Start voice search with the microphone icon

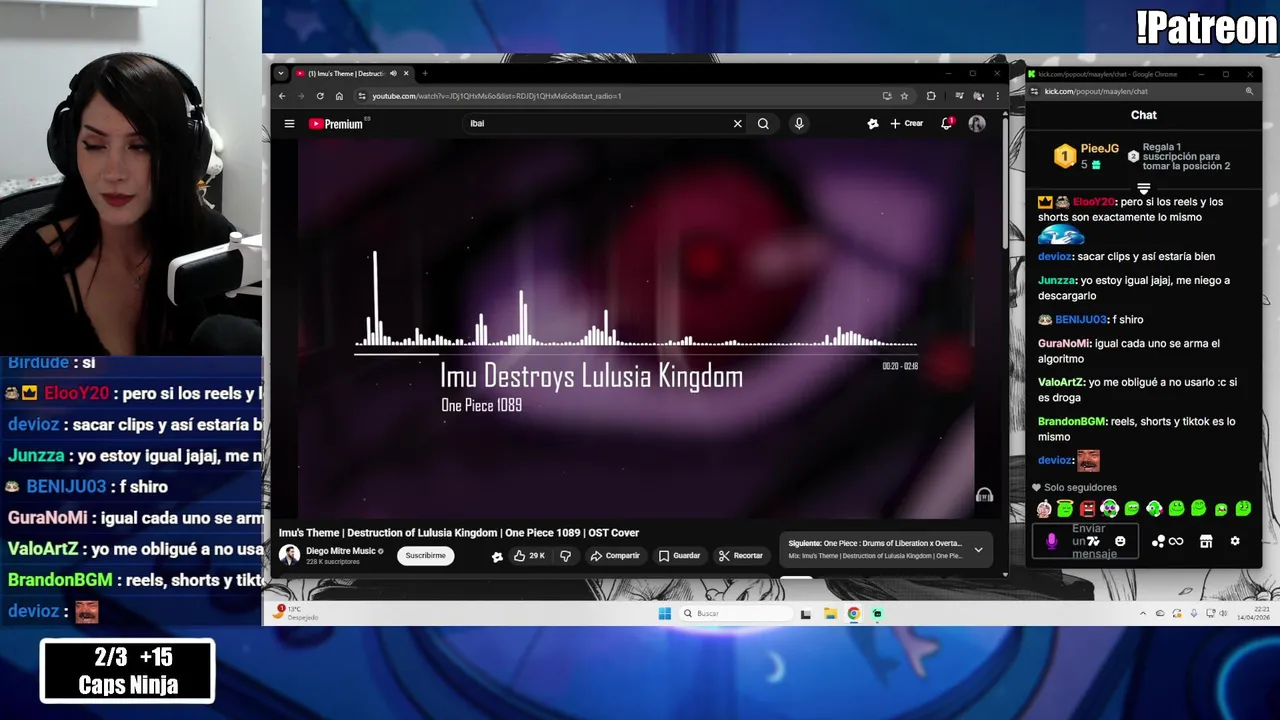[x=798, y=124]
